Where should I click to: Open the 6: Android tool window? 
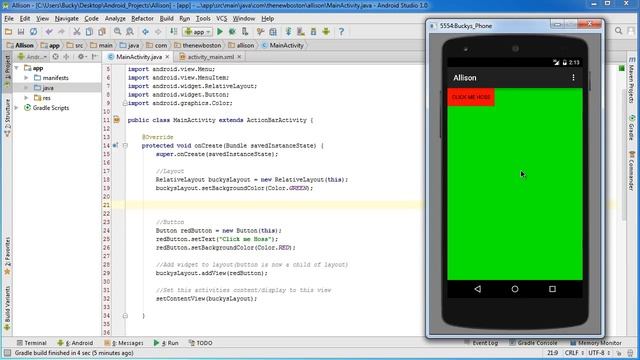[x=76, y=343]
